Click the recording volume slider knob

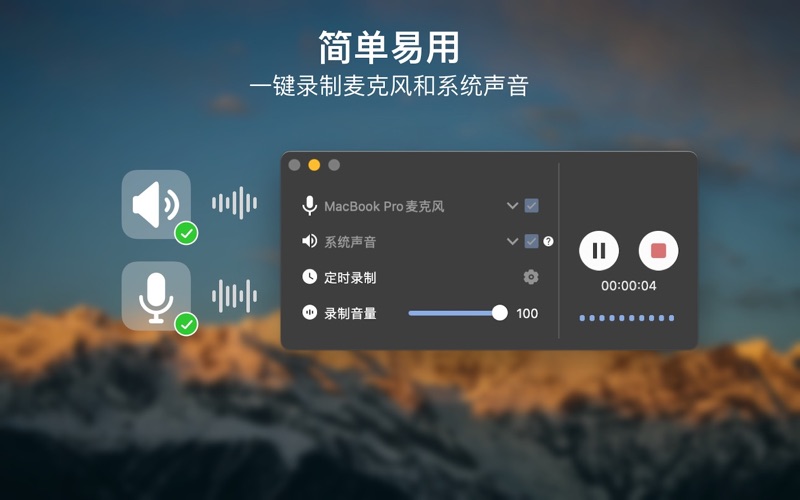(499, 313)
